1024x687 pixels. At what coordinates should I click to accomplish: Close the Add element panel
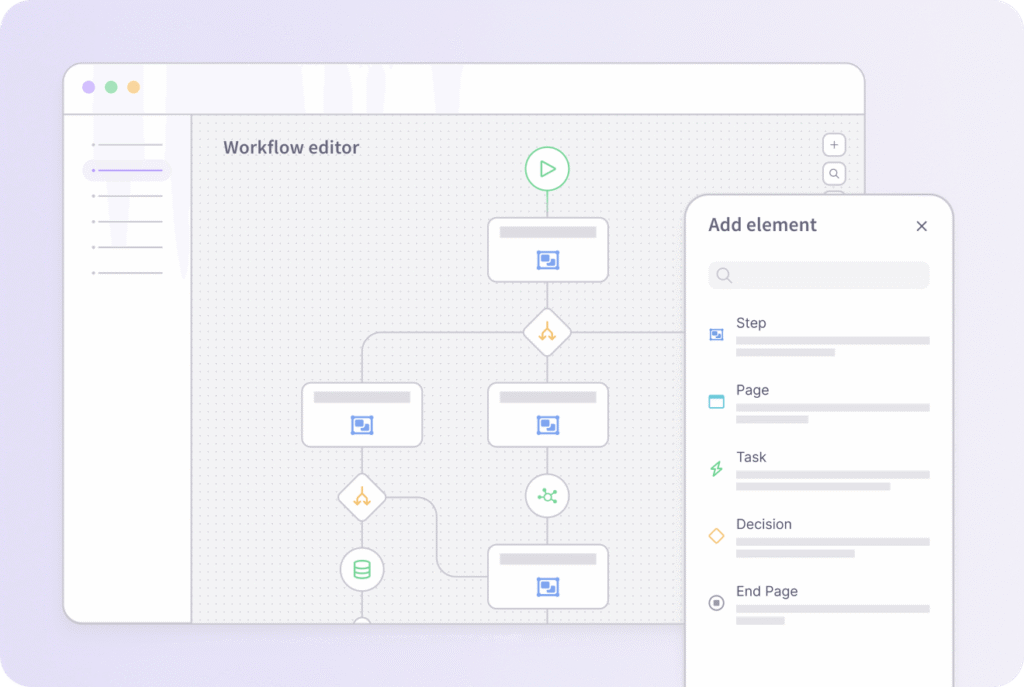point(921,226)
